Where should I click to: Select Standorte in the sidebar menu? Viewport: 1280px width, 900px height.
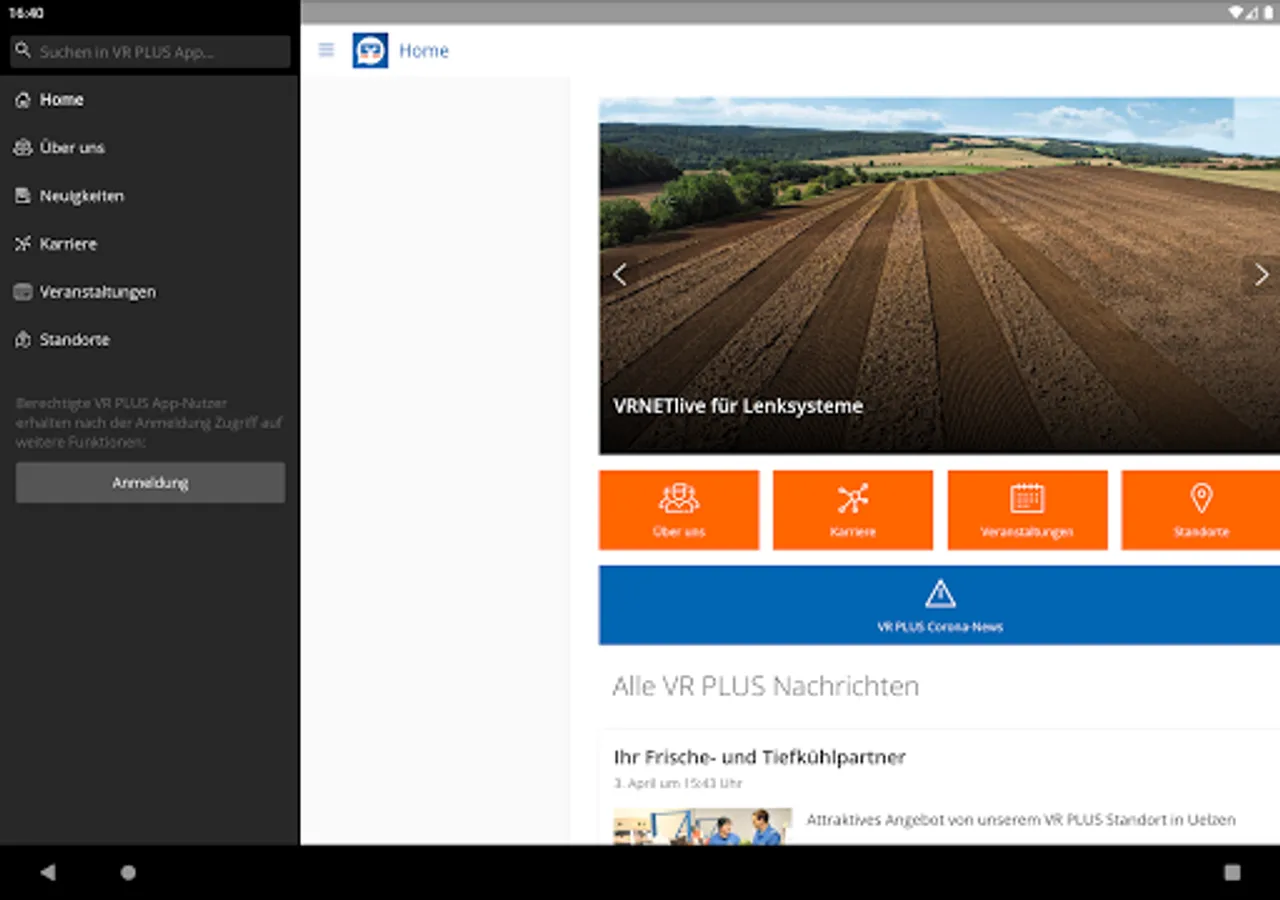(x=150, y=340)
